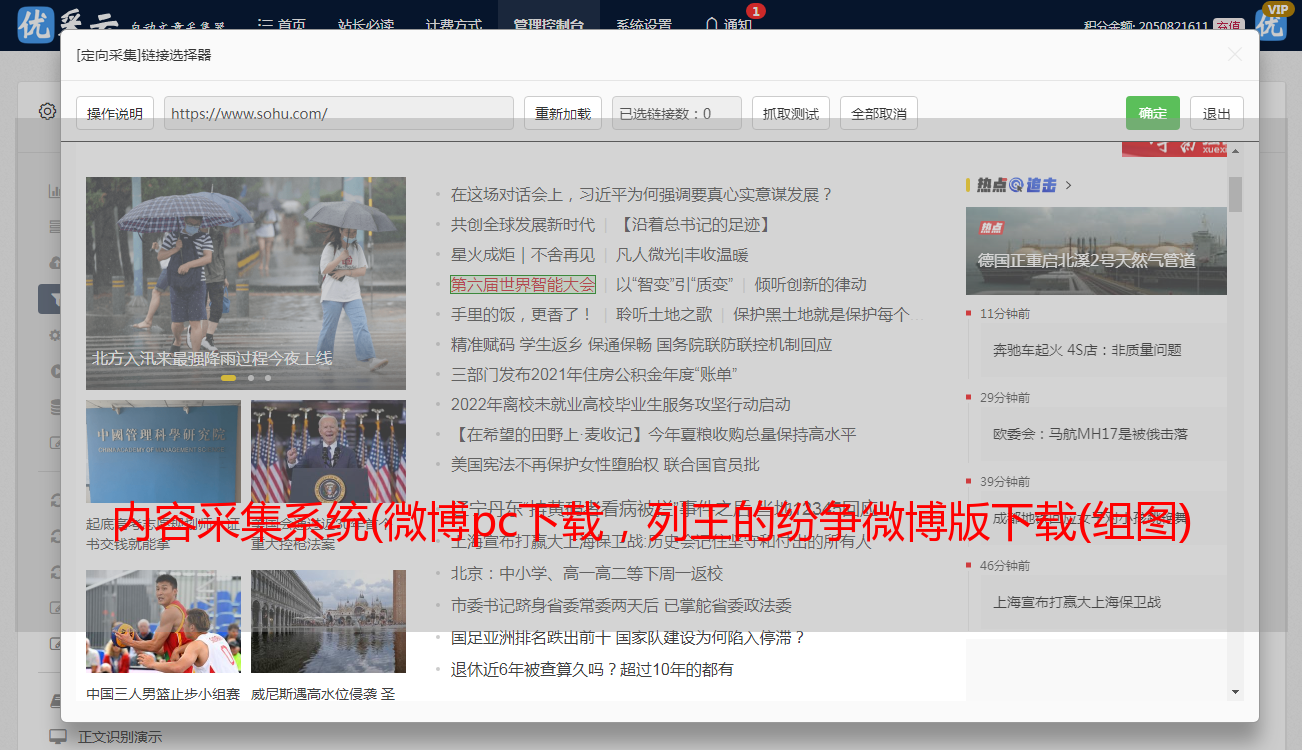Click the 11分钟前 timestamp
The height and width of the screenshot is (750, 1302).
[1005, 314]
